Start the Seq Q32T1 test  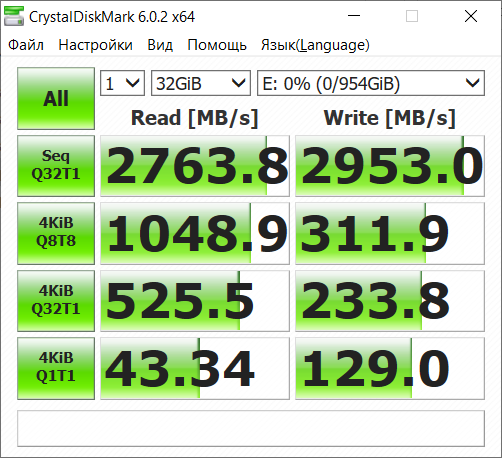pos(56,166)
